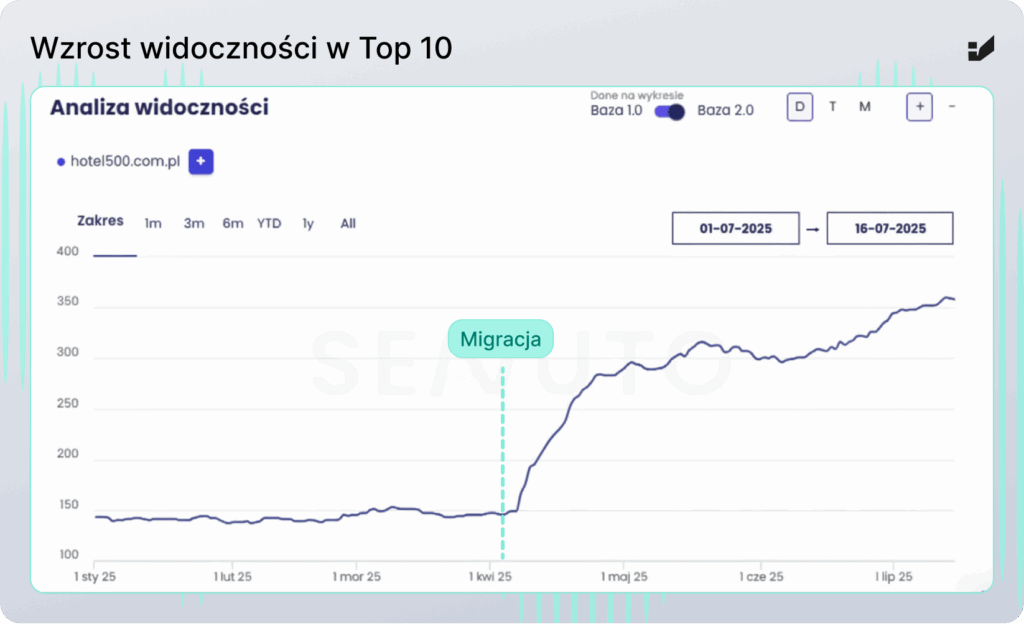Switch to the T weekly granularity option
The image size is (1024, 624).
(833, 107)
